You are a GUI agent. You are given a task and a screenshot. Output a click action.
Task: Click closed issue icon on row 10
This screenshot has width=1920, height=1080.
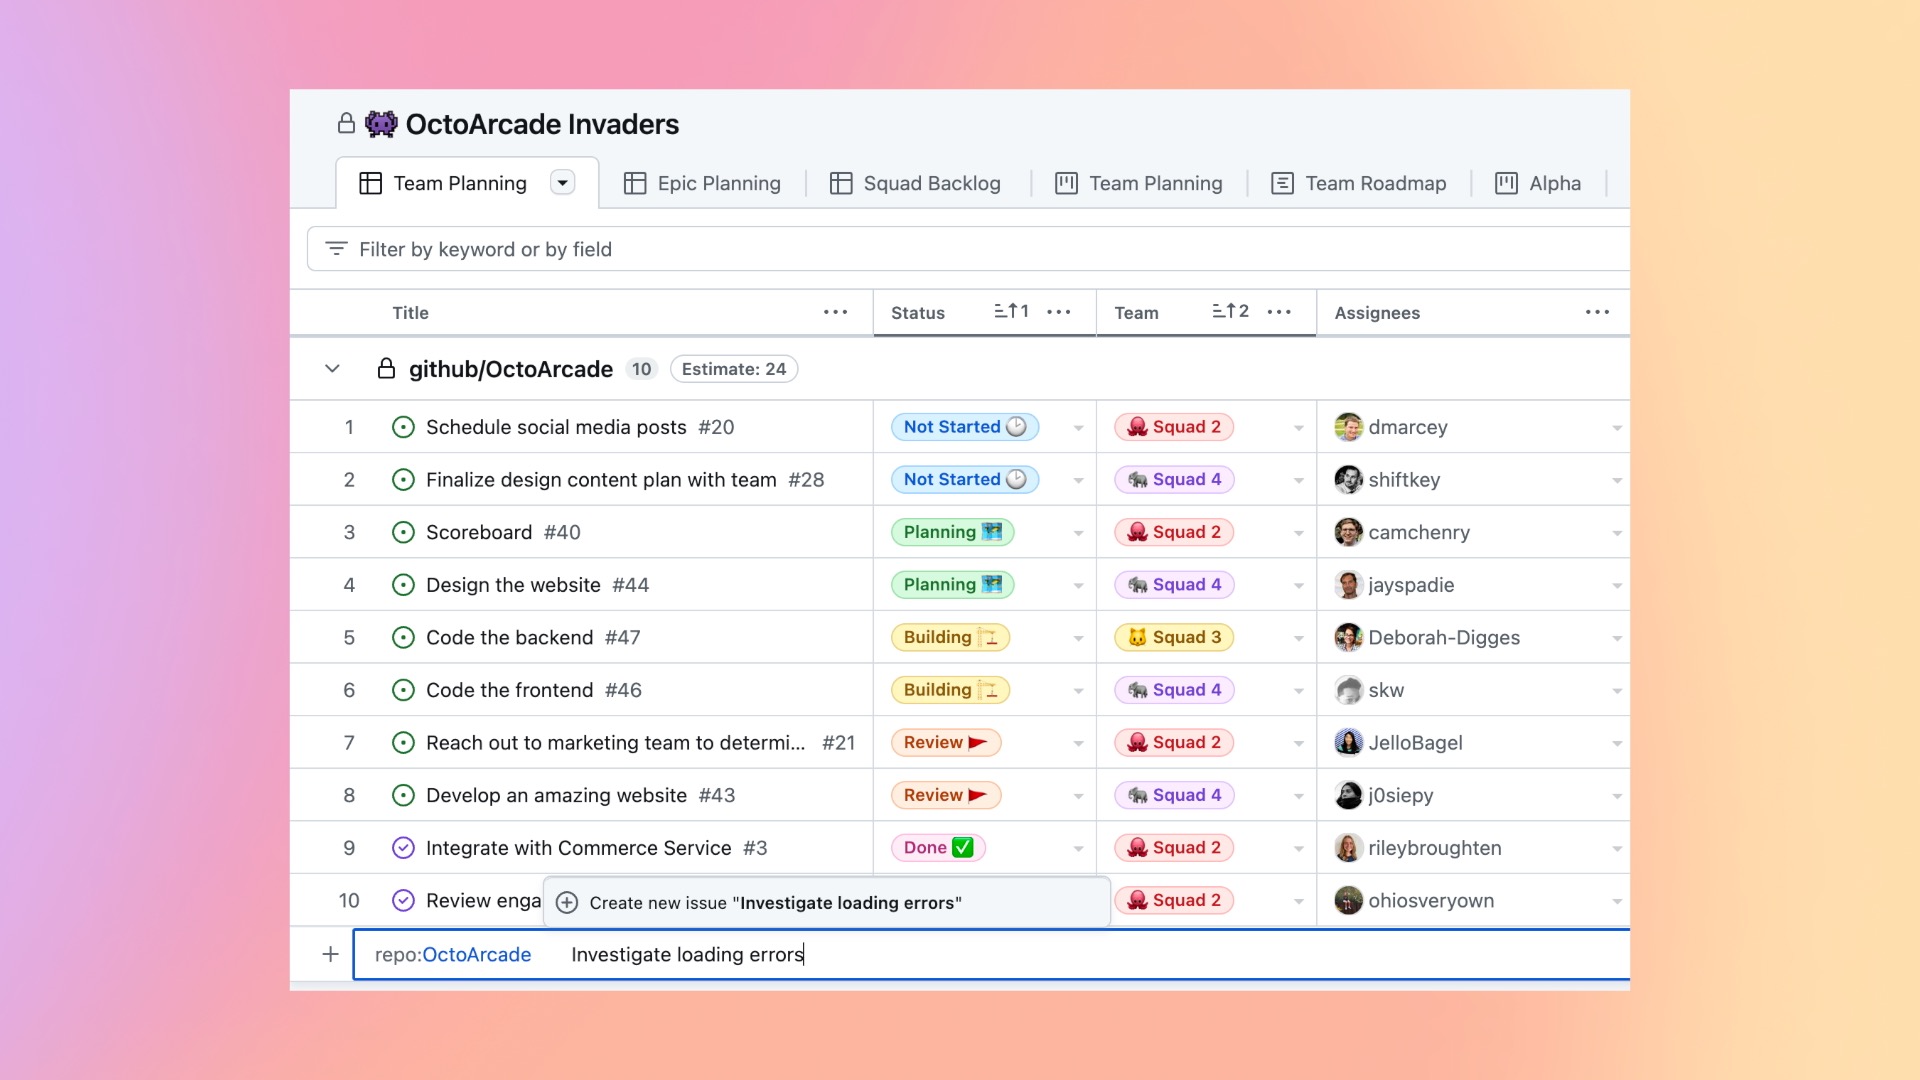click(403, 900)
